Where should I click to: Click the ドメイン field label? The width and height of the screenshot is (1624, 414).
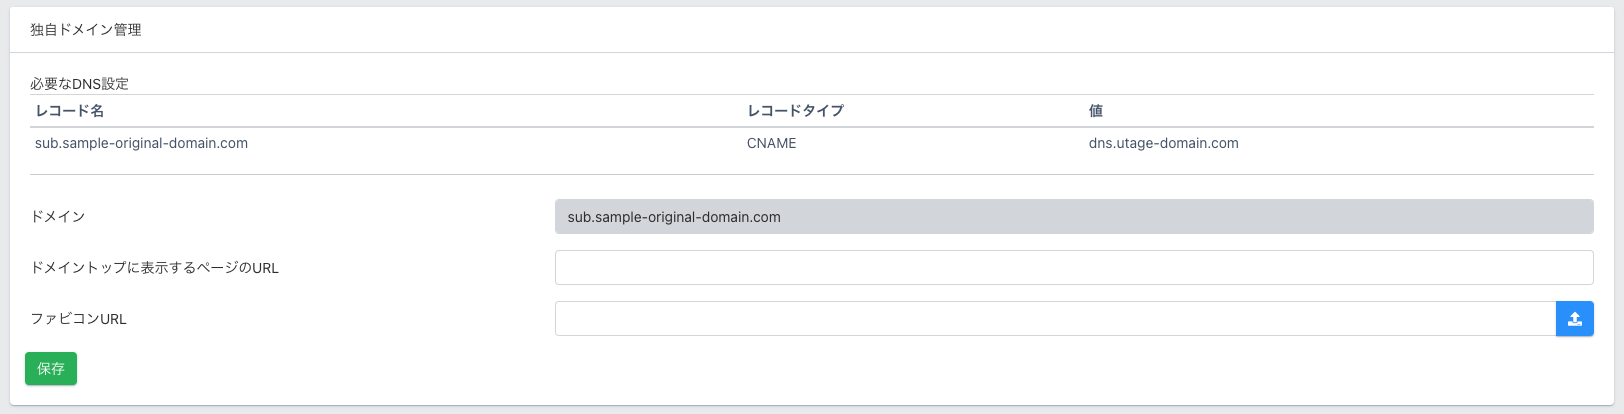point(58,217)
